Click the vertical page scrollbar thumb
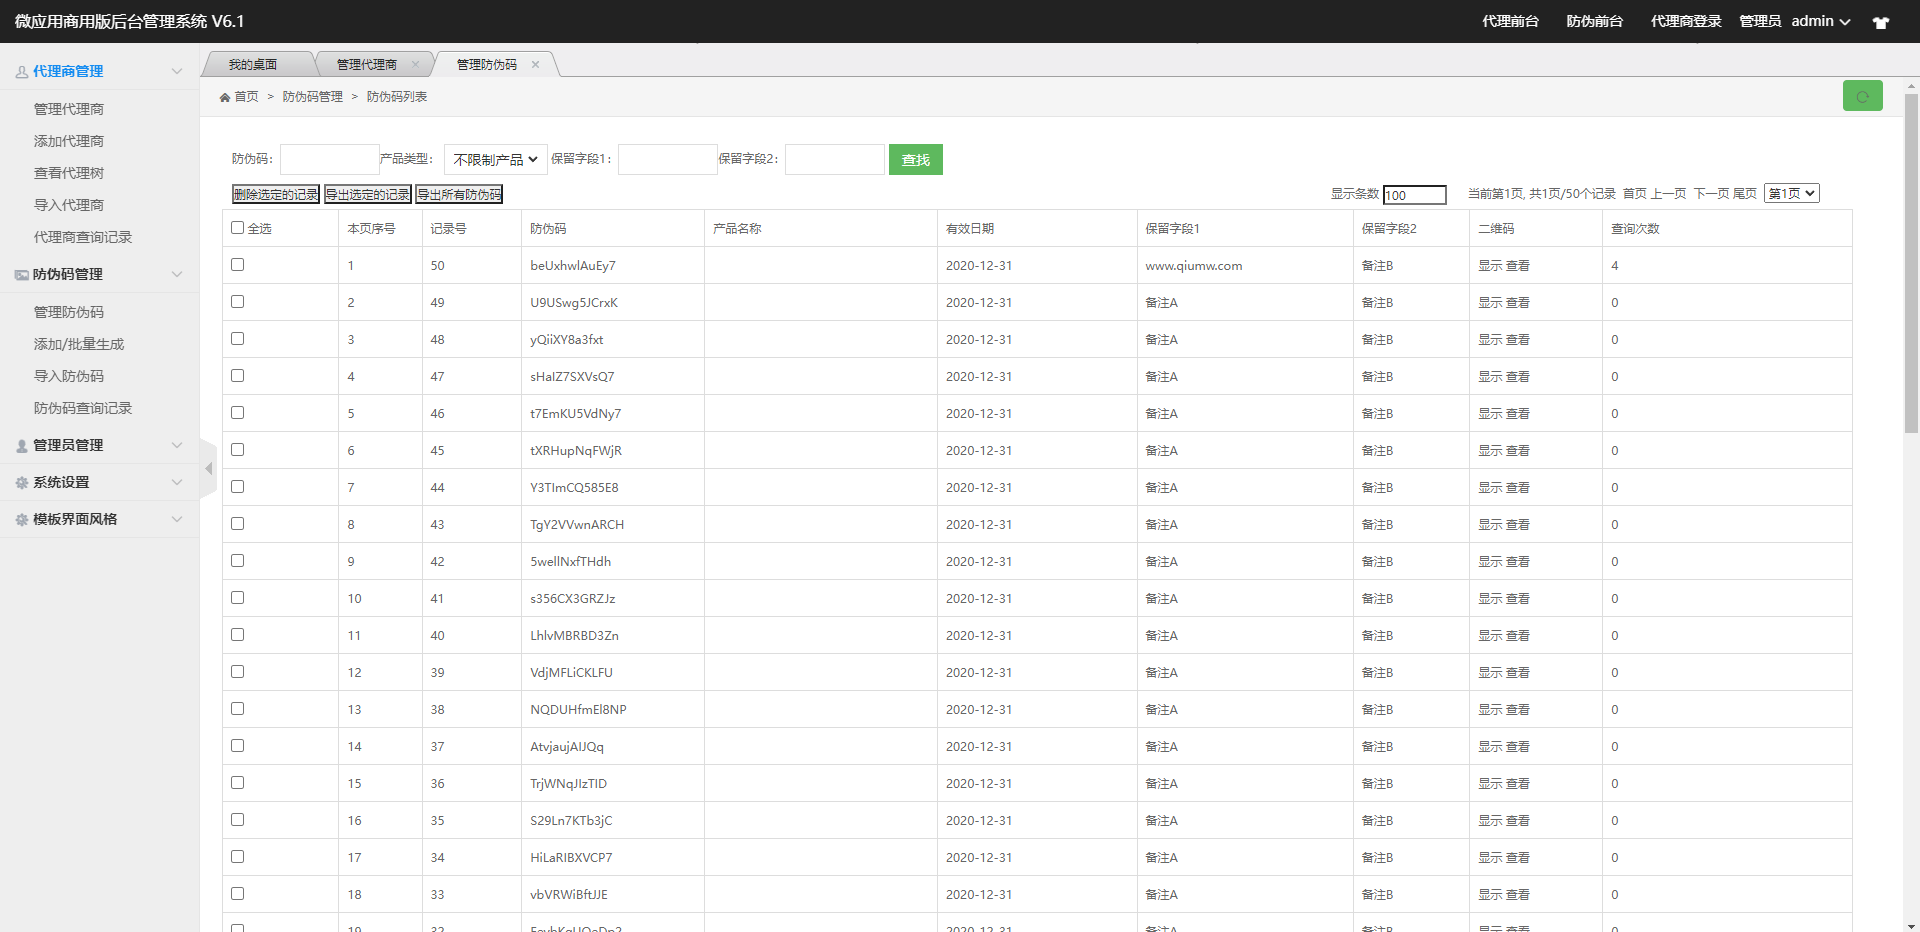This screenshot has height=932, width=1920. (1911, 262)
